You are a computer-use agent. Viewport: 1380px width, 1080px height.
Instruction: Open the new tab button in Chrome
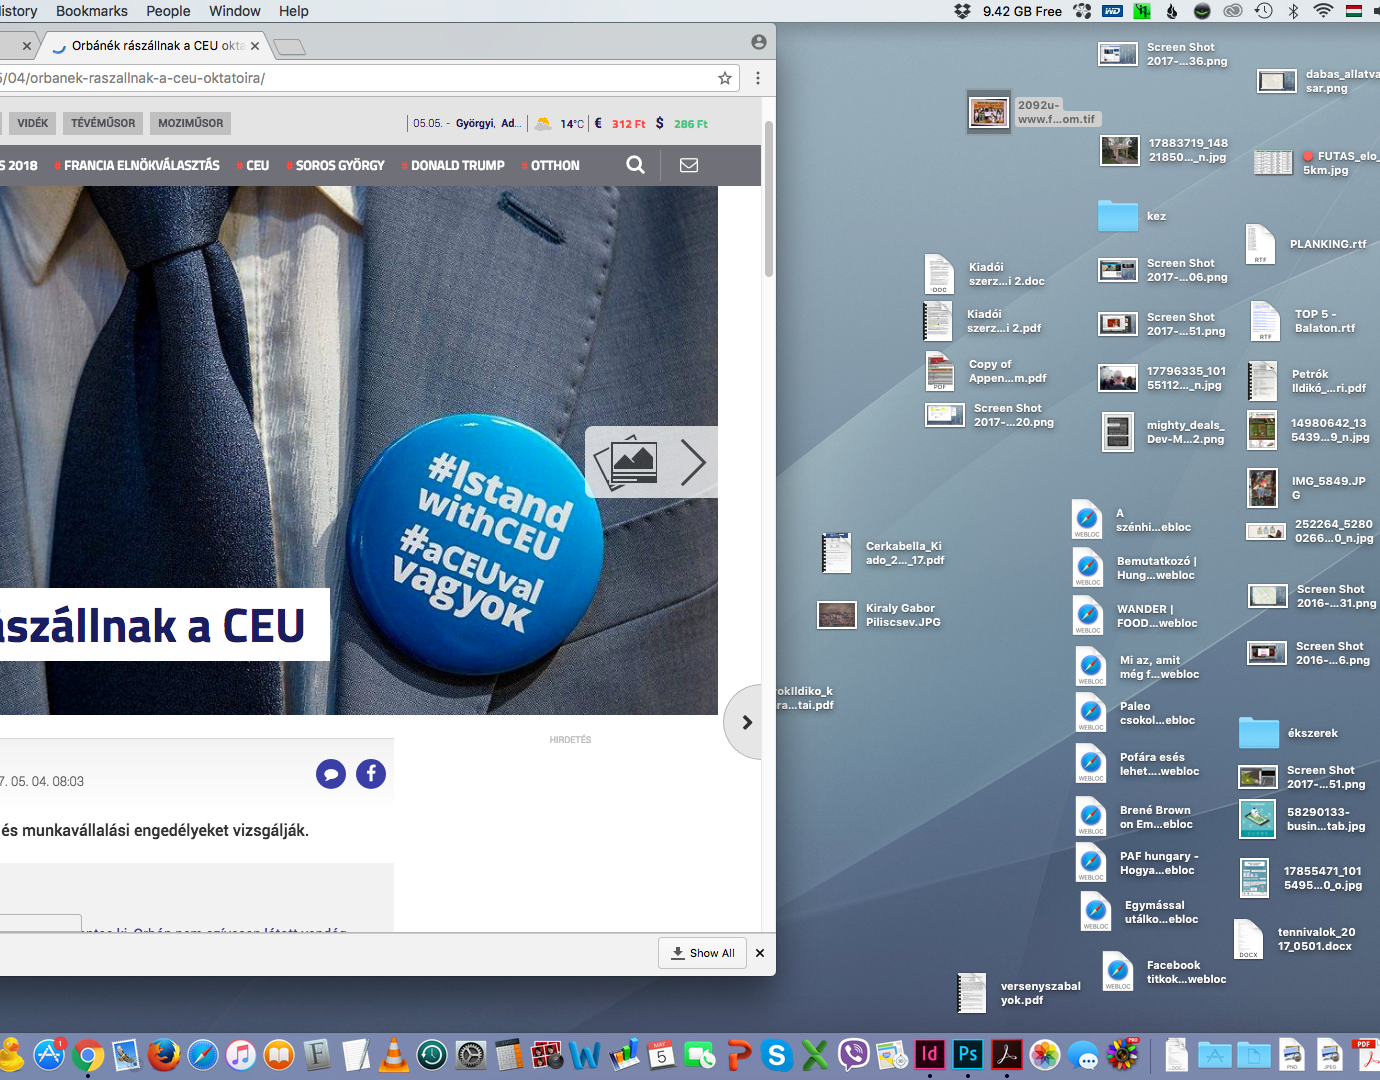click(289, 47)
